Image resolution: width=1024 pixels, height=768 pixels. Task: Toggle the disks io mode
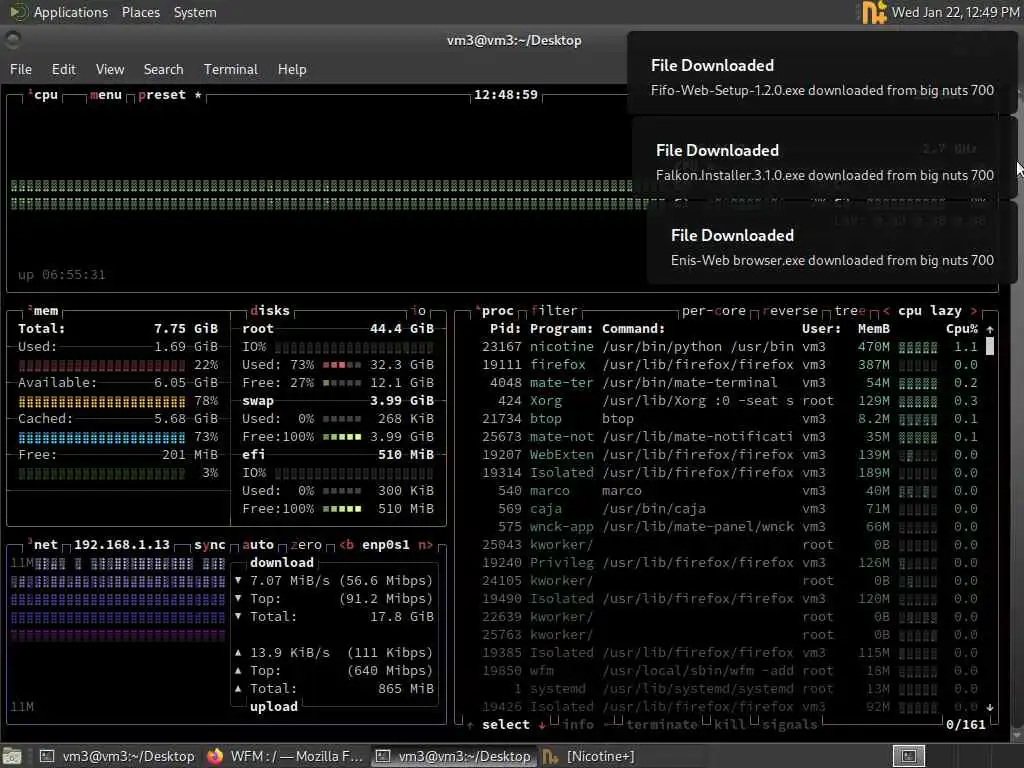[x=419, y=311]
